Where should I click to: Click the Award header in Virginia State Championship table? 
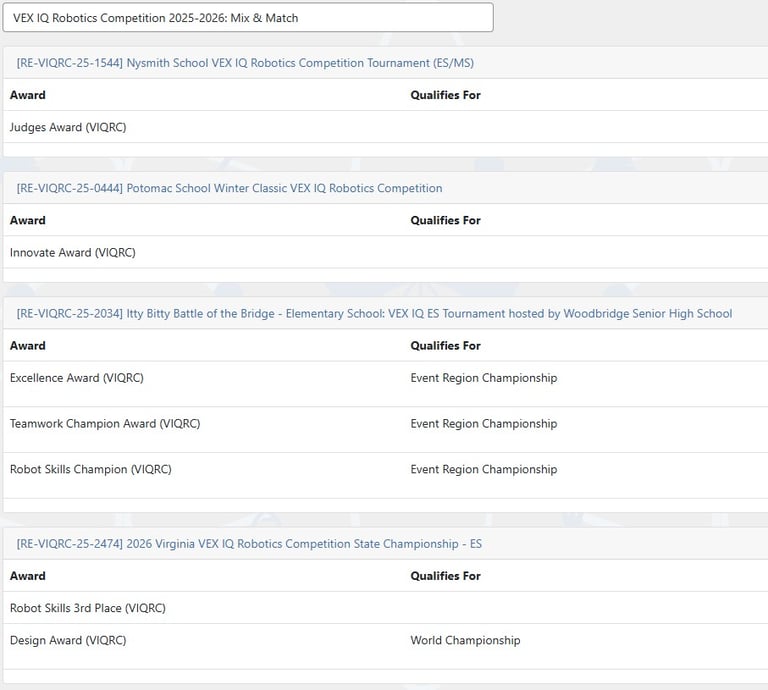[27, 576]
